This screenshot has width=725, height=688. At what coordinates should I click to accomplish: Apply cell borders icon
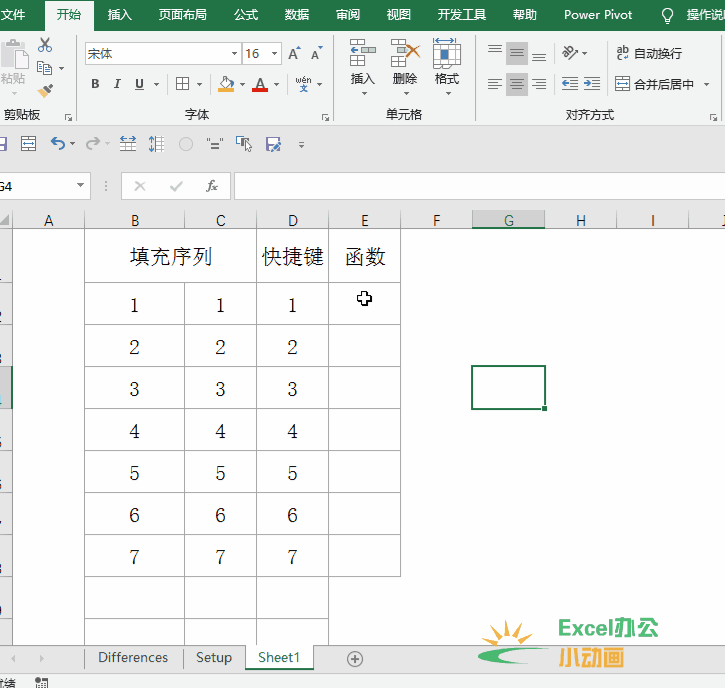click(x=183, y=84)
